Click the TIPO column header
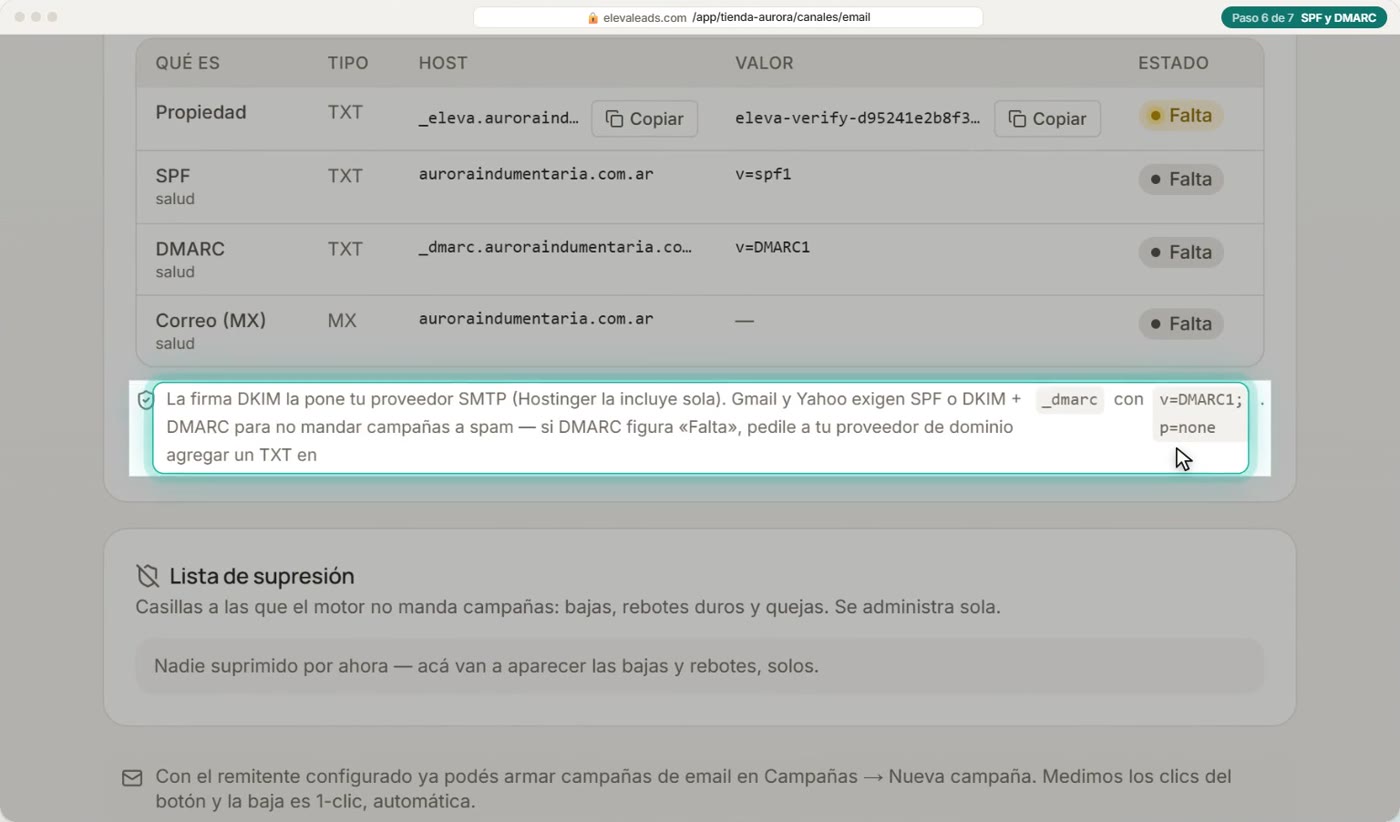Screen dimensions: 1400x822 point(348,63)
